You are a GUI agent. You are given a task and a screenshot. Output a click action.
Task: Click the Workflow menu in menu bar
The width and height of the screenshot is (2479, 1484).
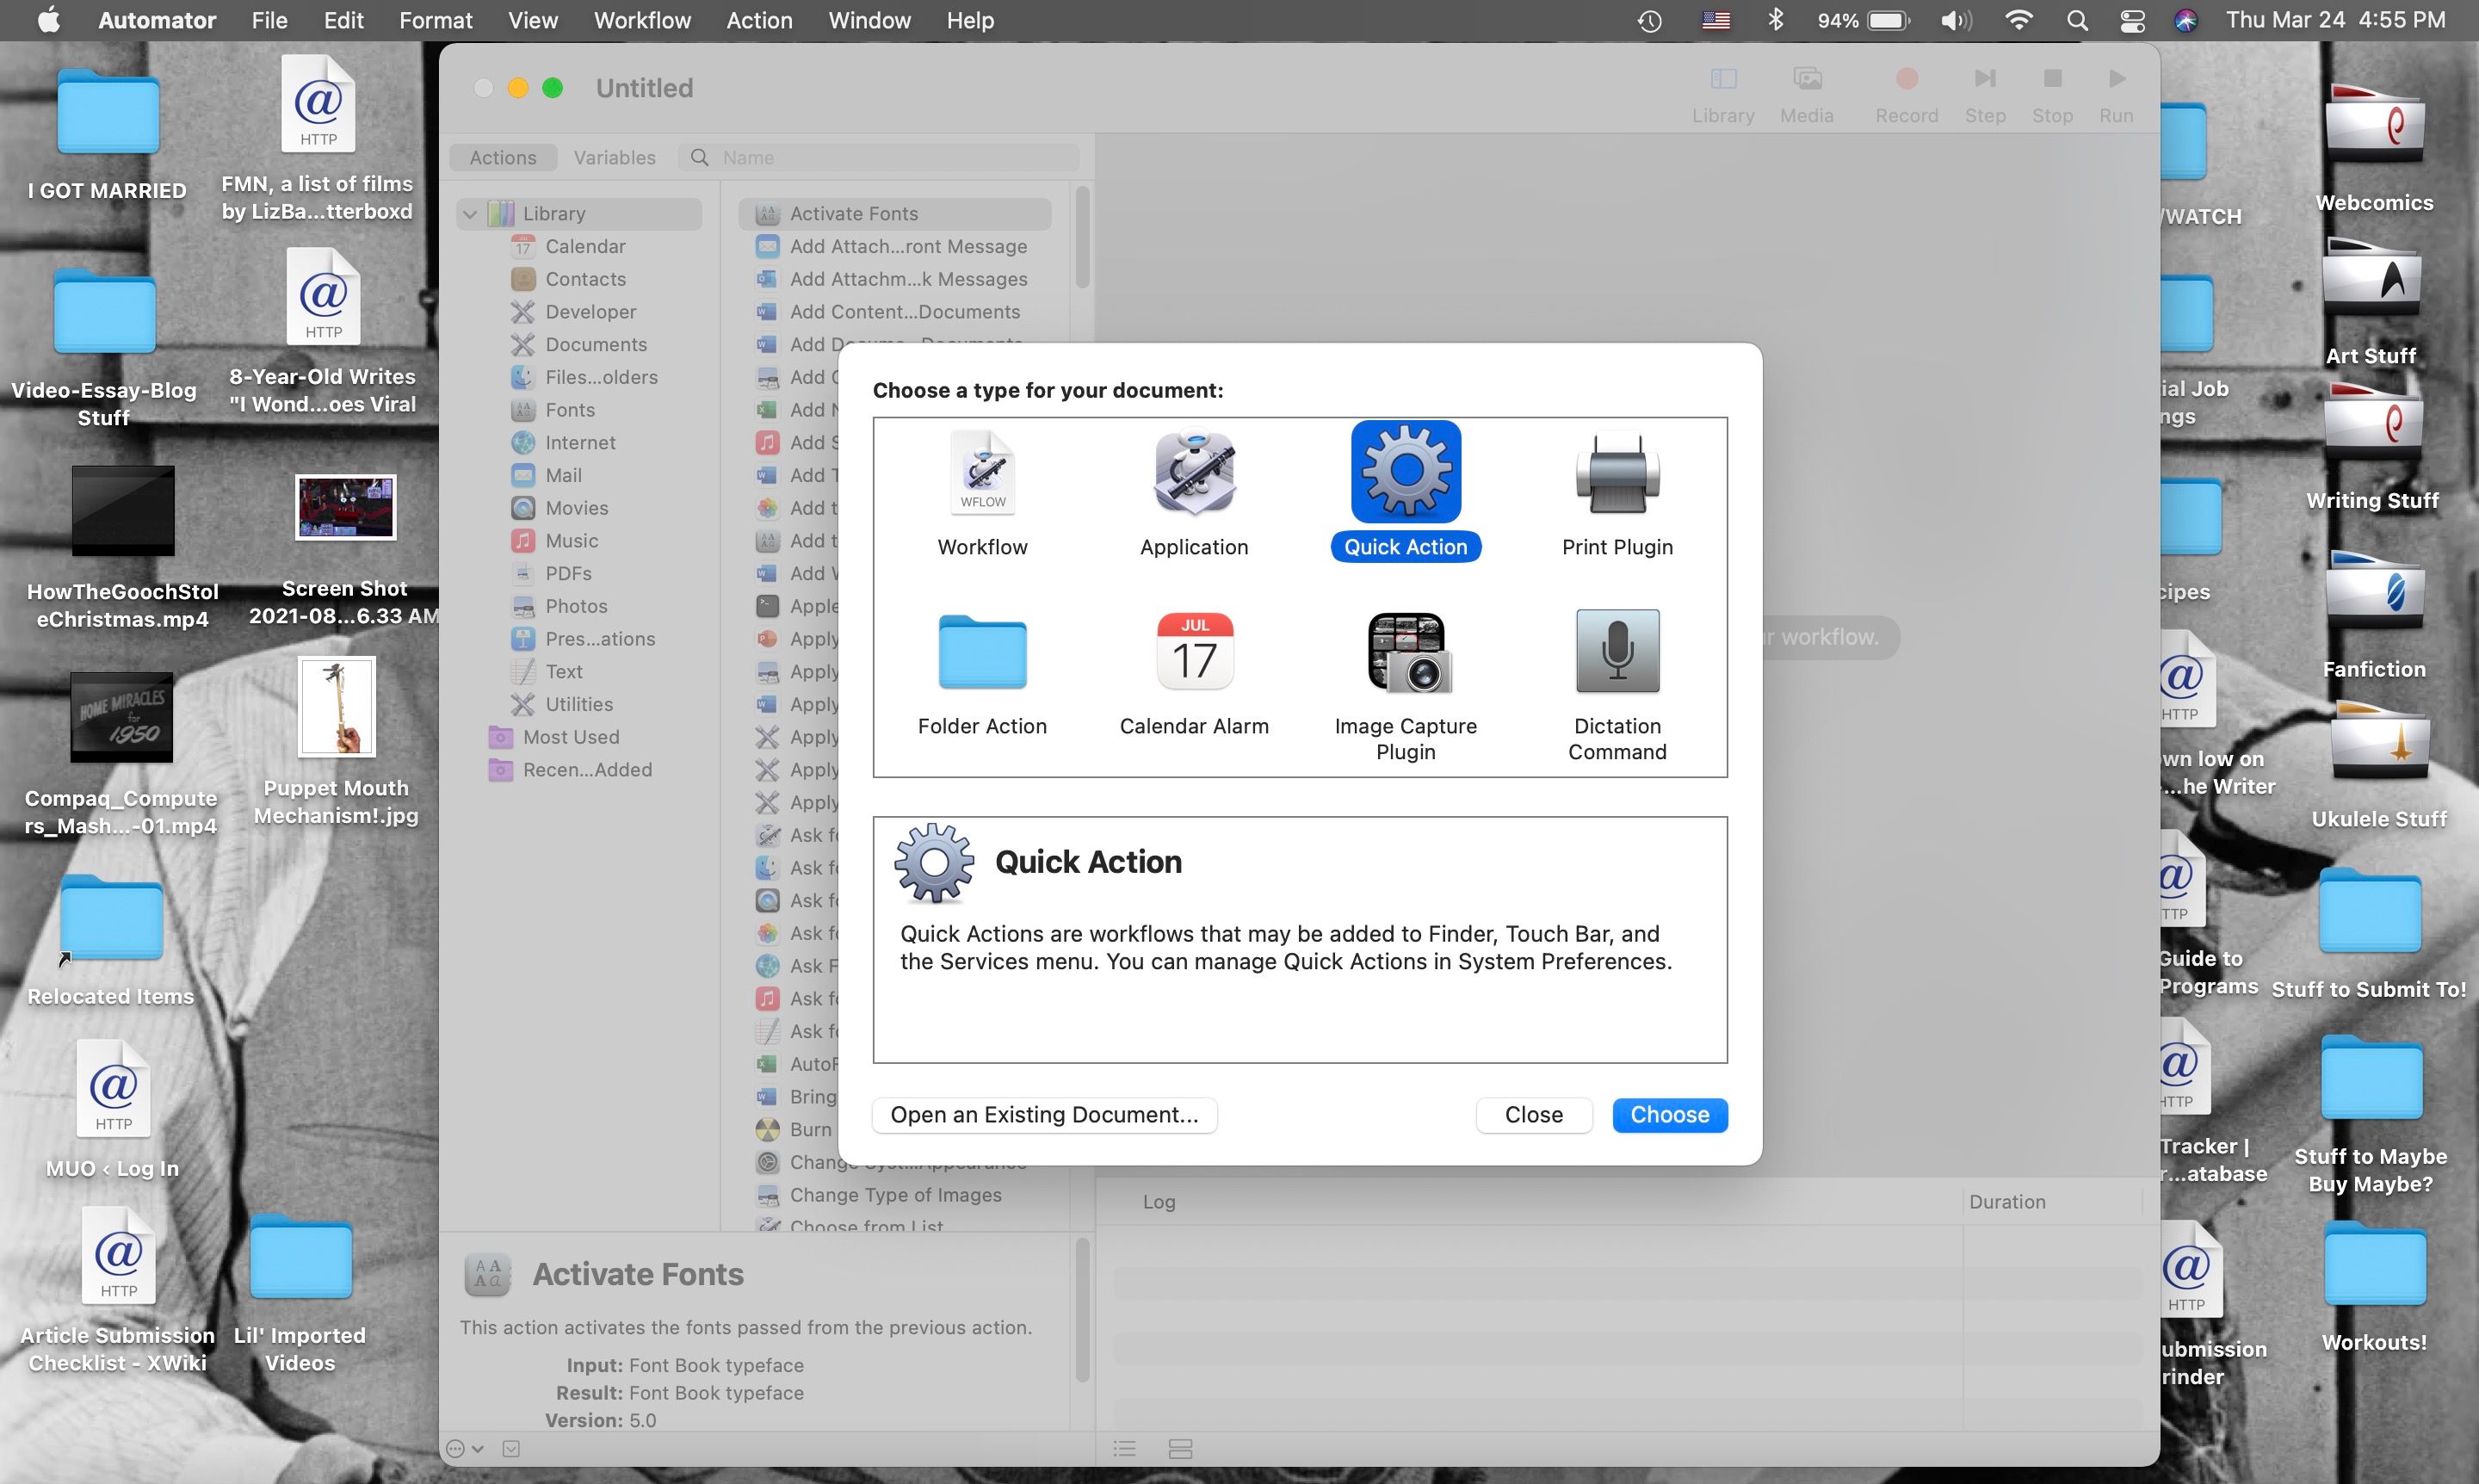[x=643, y=20]
